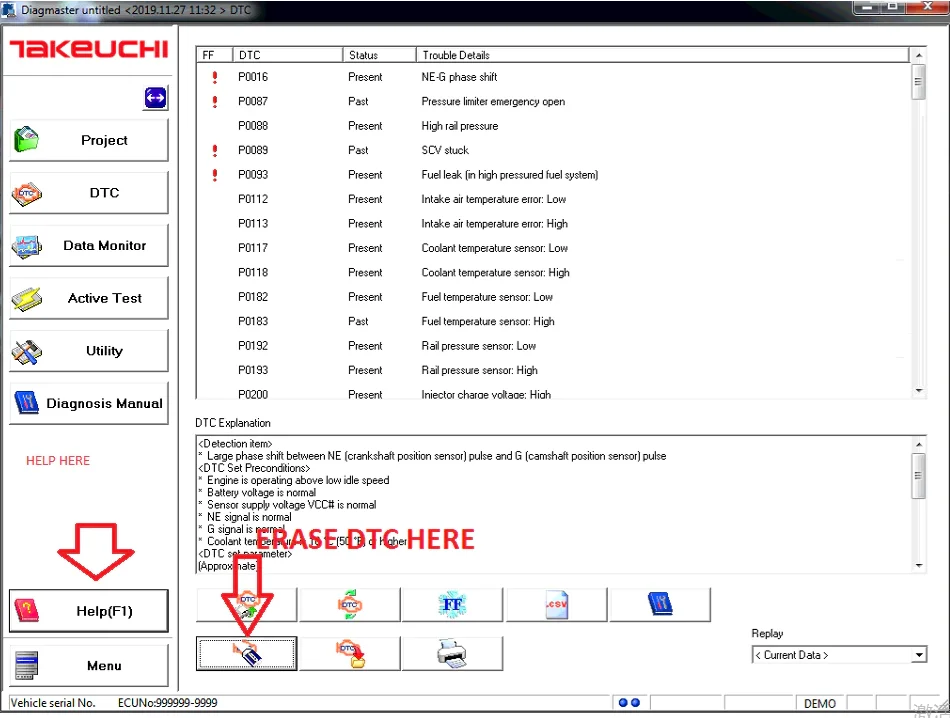Image resolution: width=950 pixels, height=718 pixels.
Task: Open the Project section
Action: tap(88, 140)
